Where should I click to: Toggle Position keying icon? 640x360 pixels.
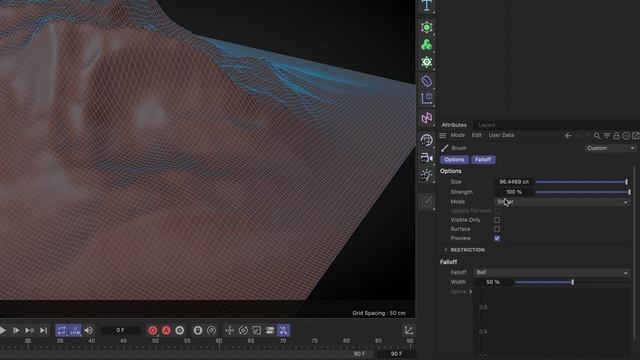click(229, 330)
